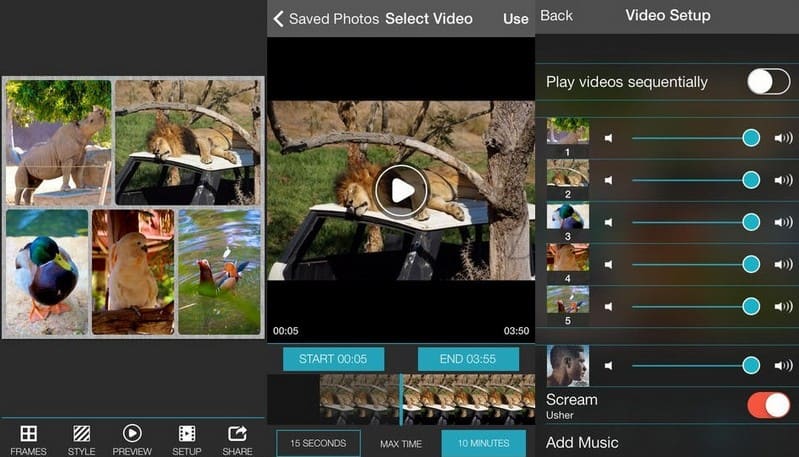Image resolution: width=799 pixels, height=457 pixels.
Task: Tap Back in Video Setup header
Action: (x=556, y=15)
